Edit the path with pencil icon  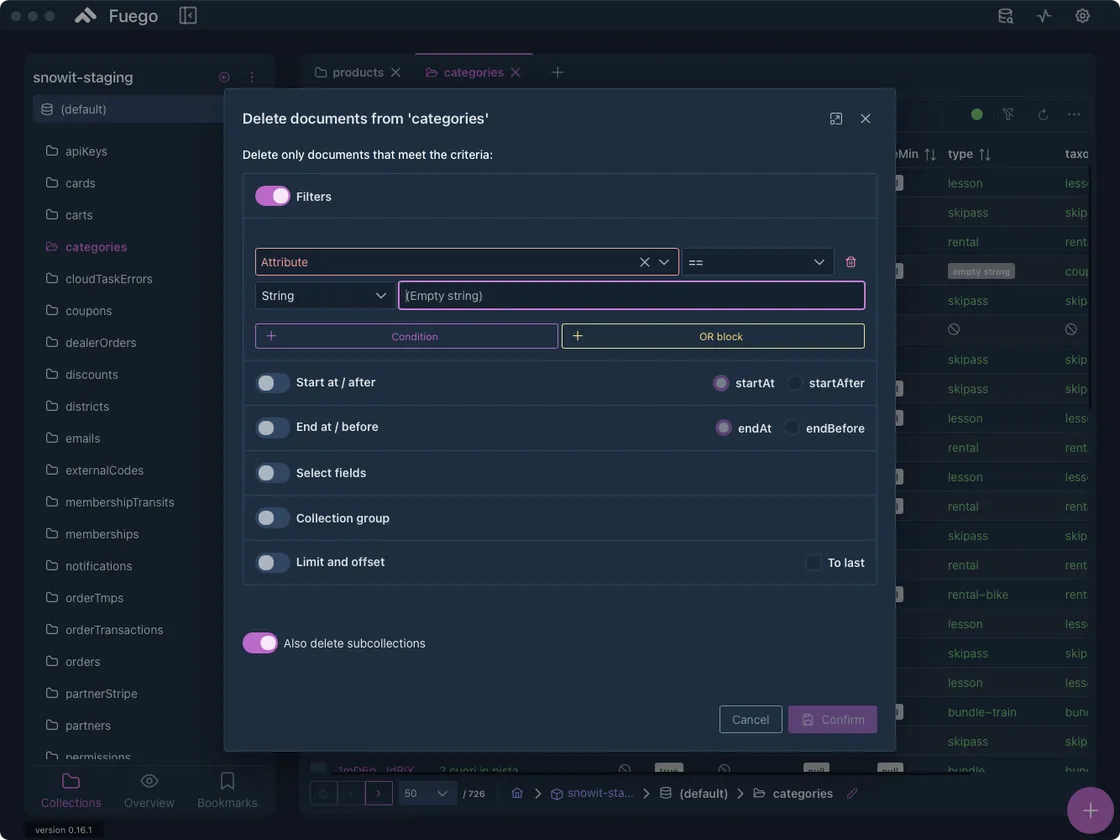(851, 794)
